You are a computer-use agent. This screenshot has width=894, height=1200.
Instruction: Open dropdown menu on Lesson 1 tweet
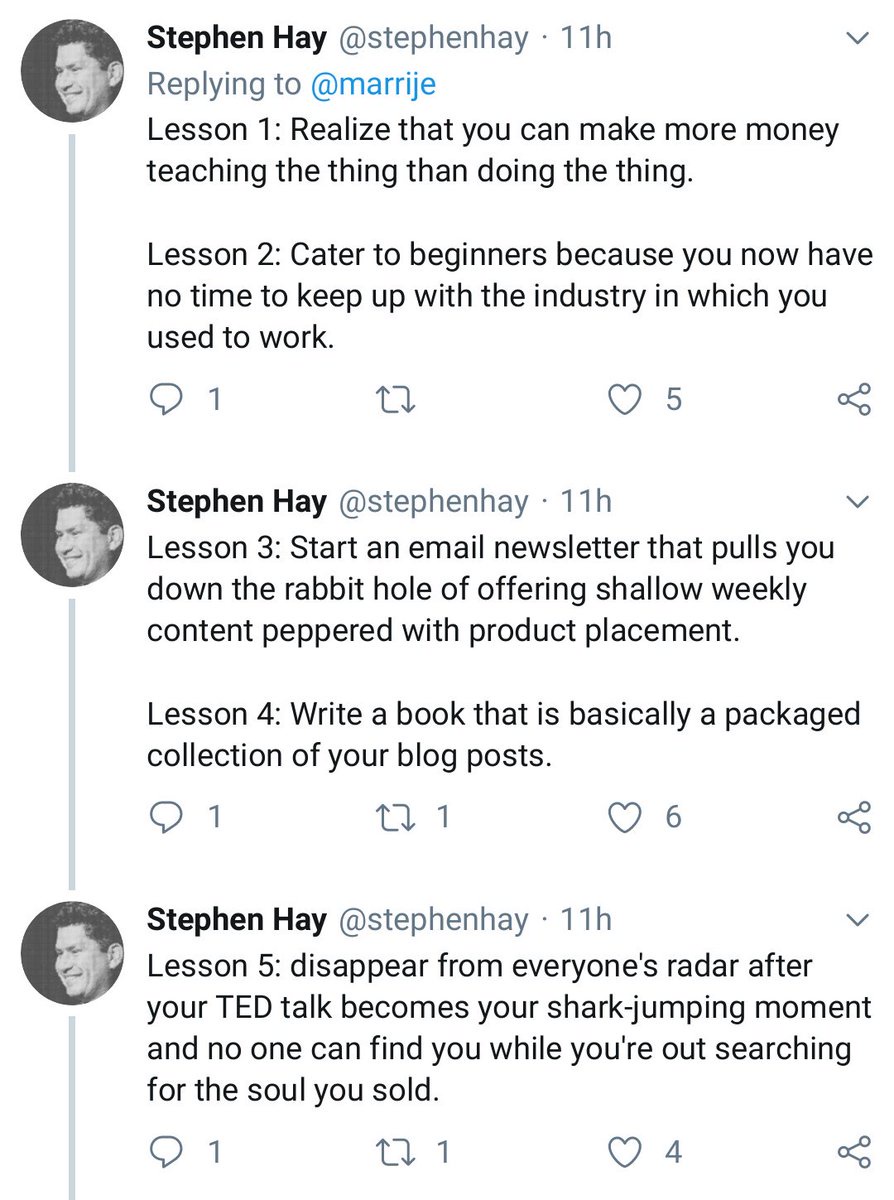[x=857, y=39]
